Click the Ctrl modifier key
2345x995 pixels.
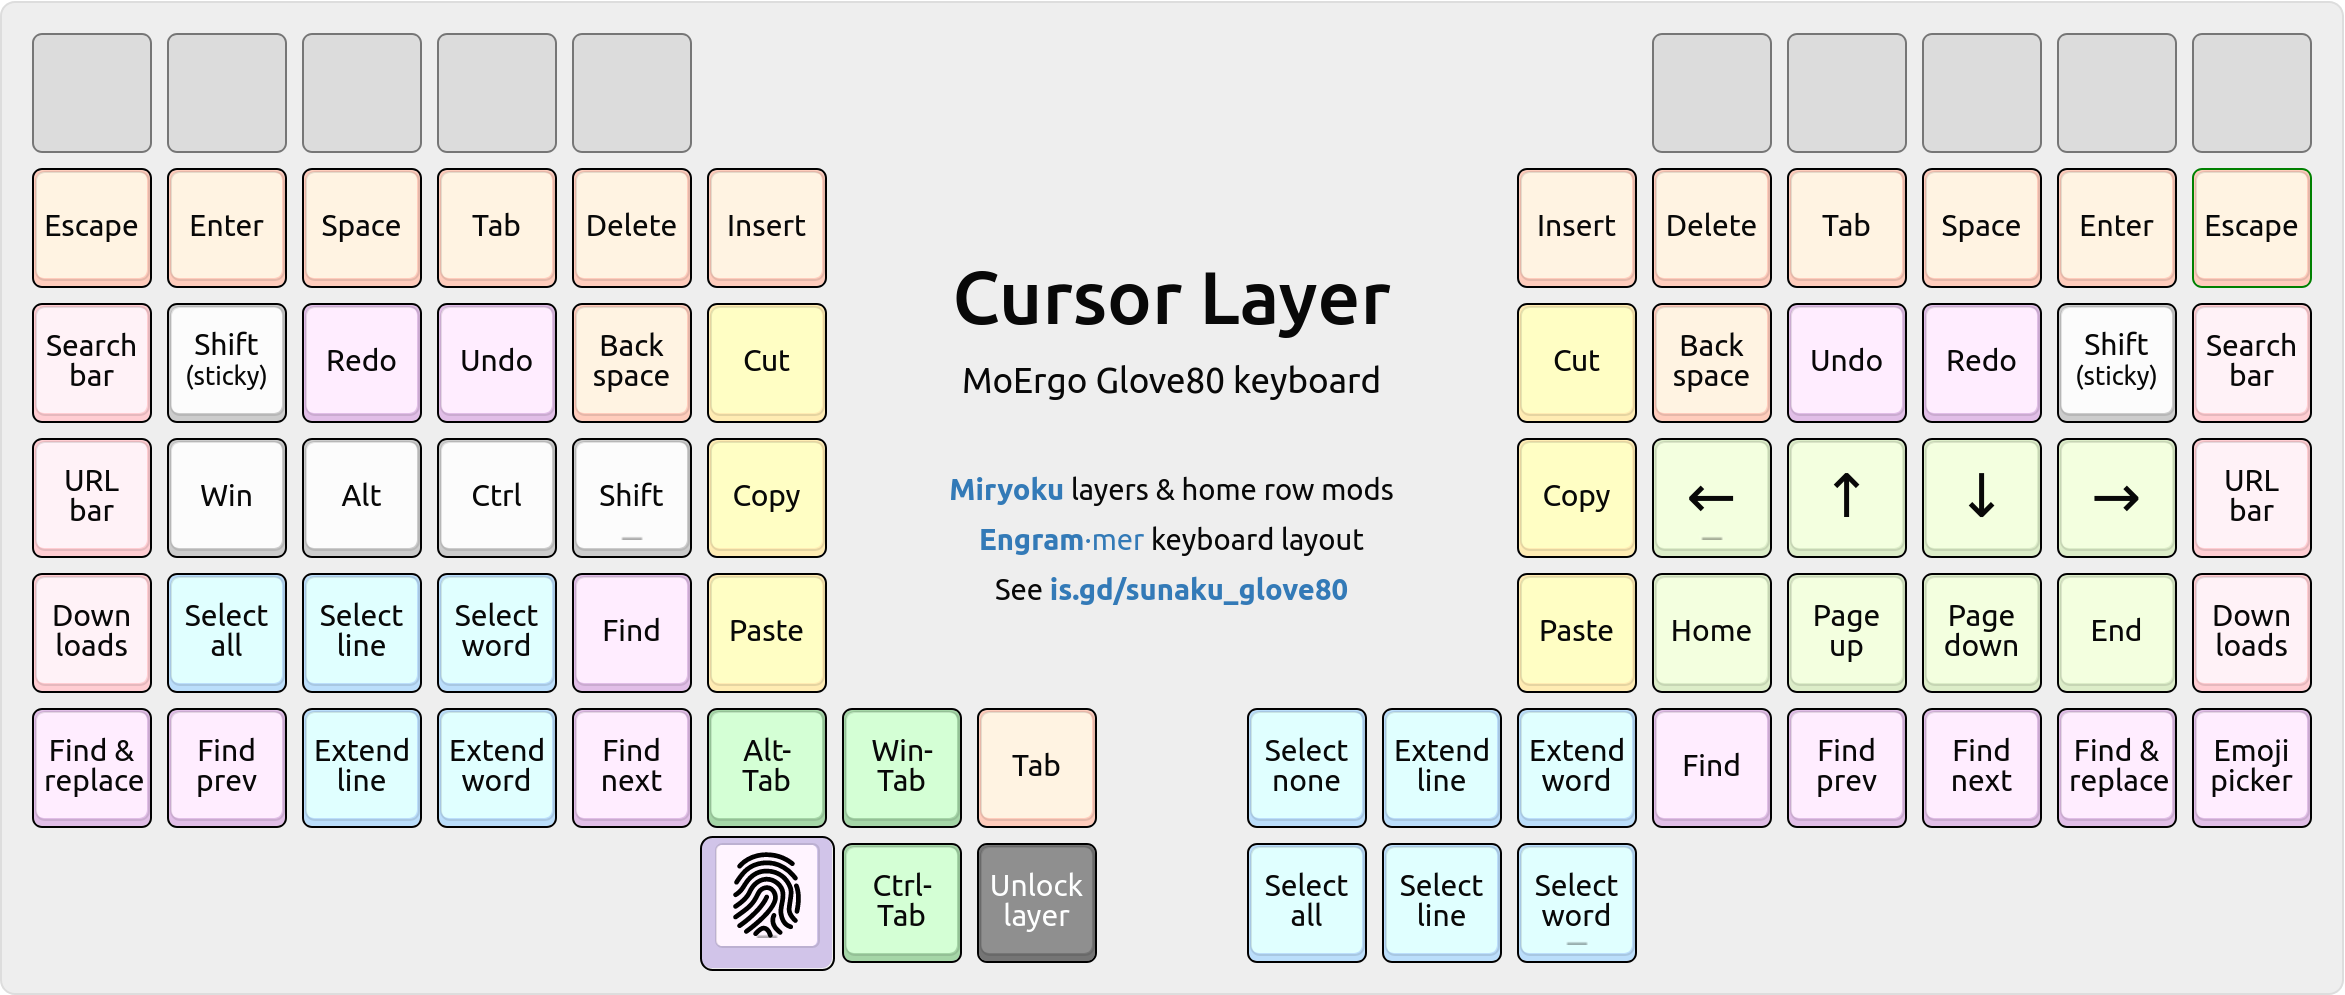click(x=496, y=498)
